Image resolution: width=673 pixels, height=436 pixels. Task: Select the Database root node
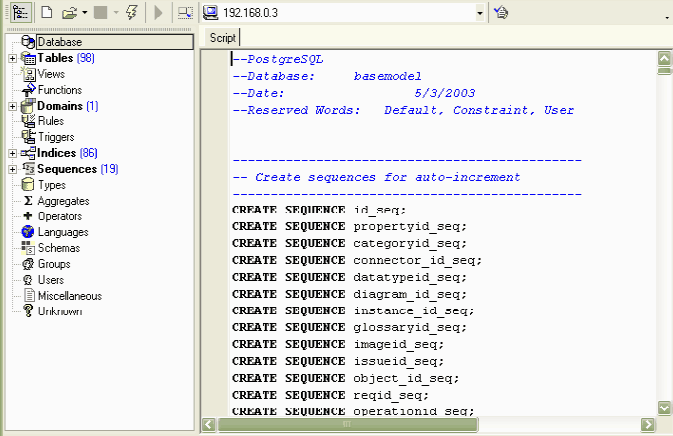[x=115, y=42]
